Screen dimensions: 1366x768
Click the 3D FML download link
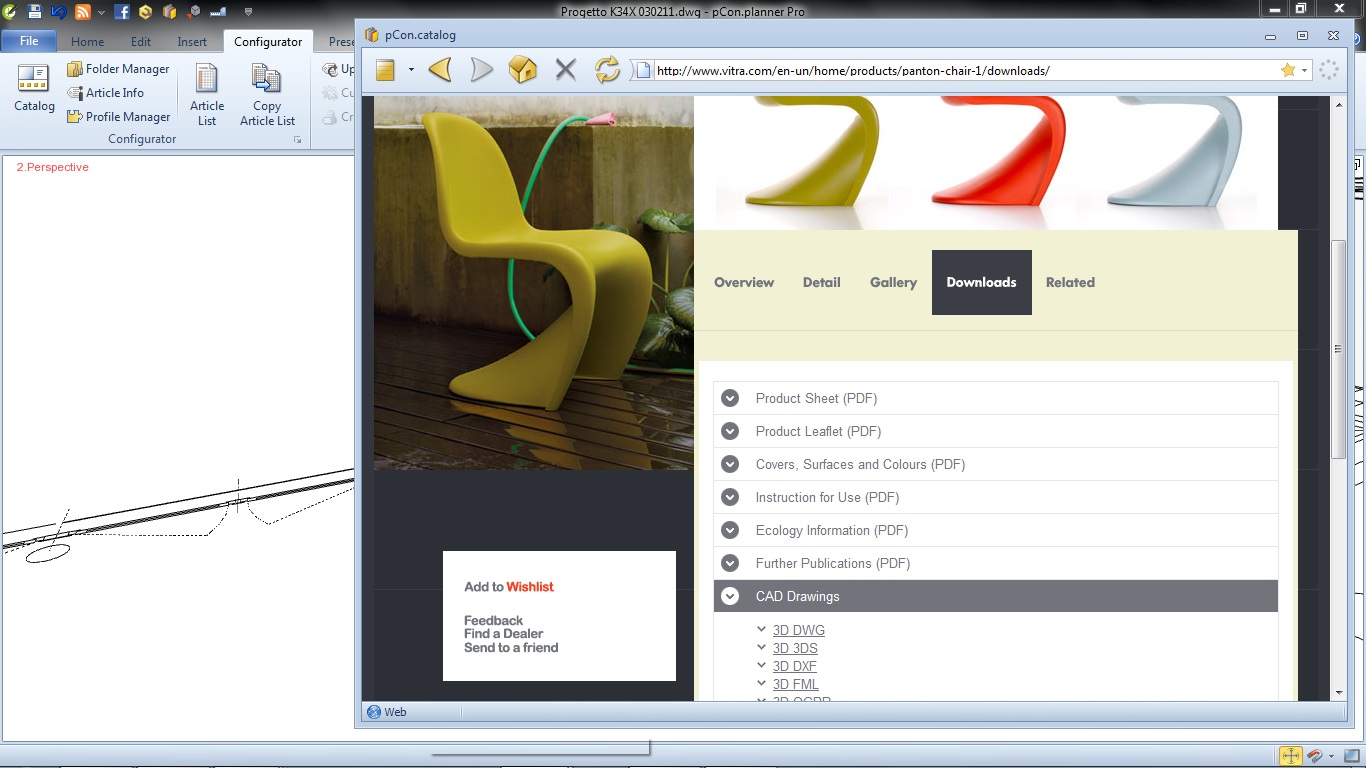pyautogui.click(x=796, y=684)
